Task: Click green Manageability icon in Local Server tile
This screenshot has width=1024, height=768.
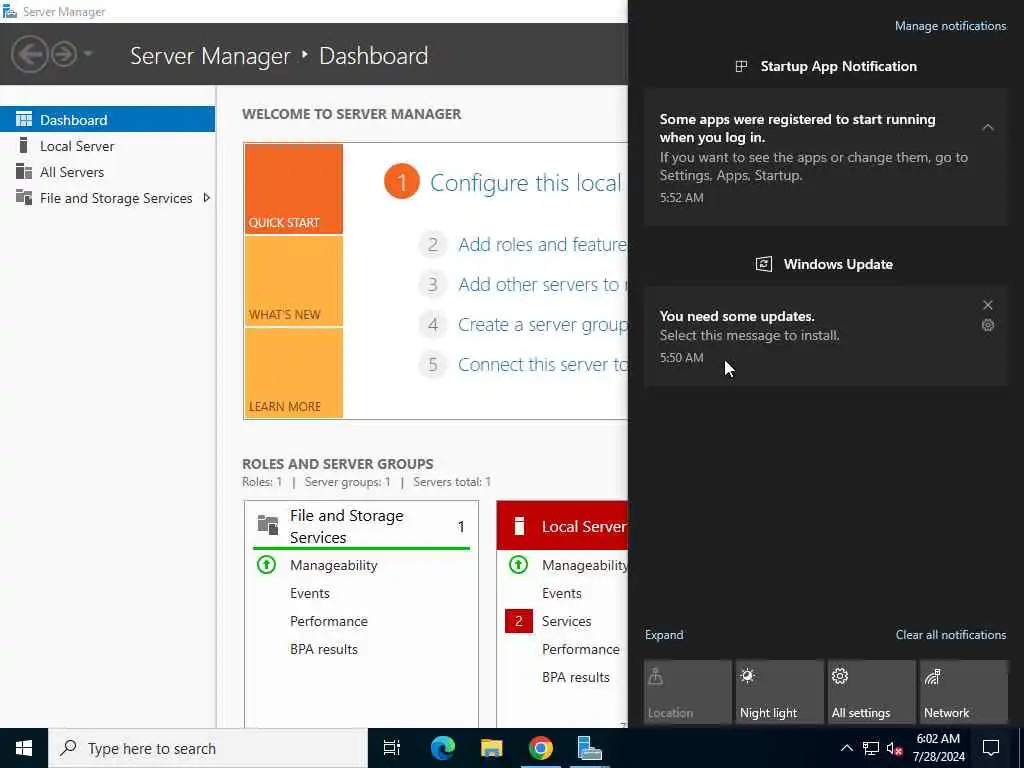Action: pos(519,564)
